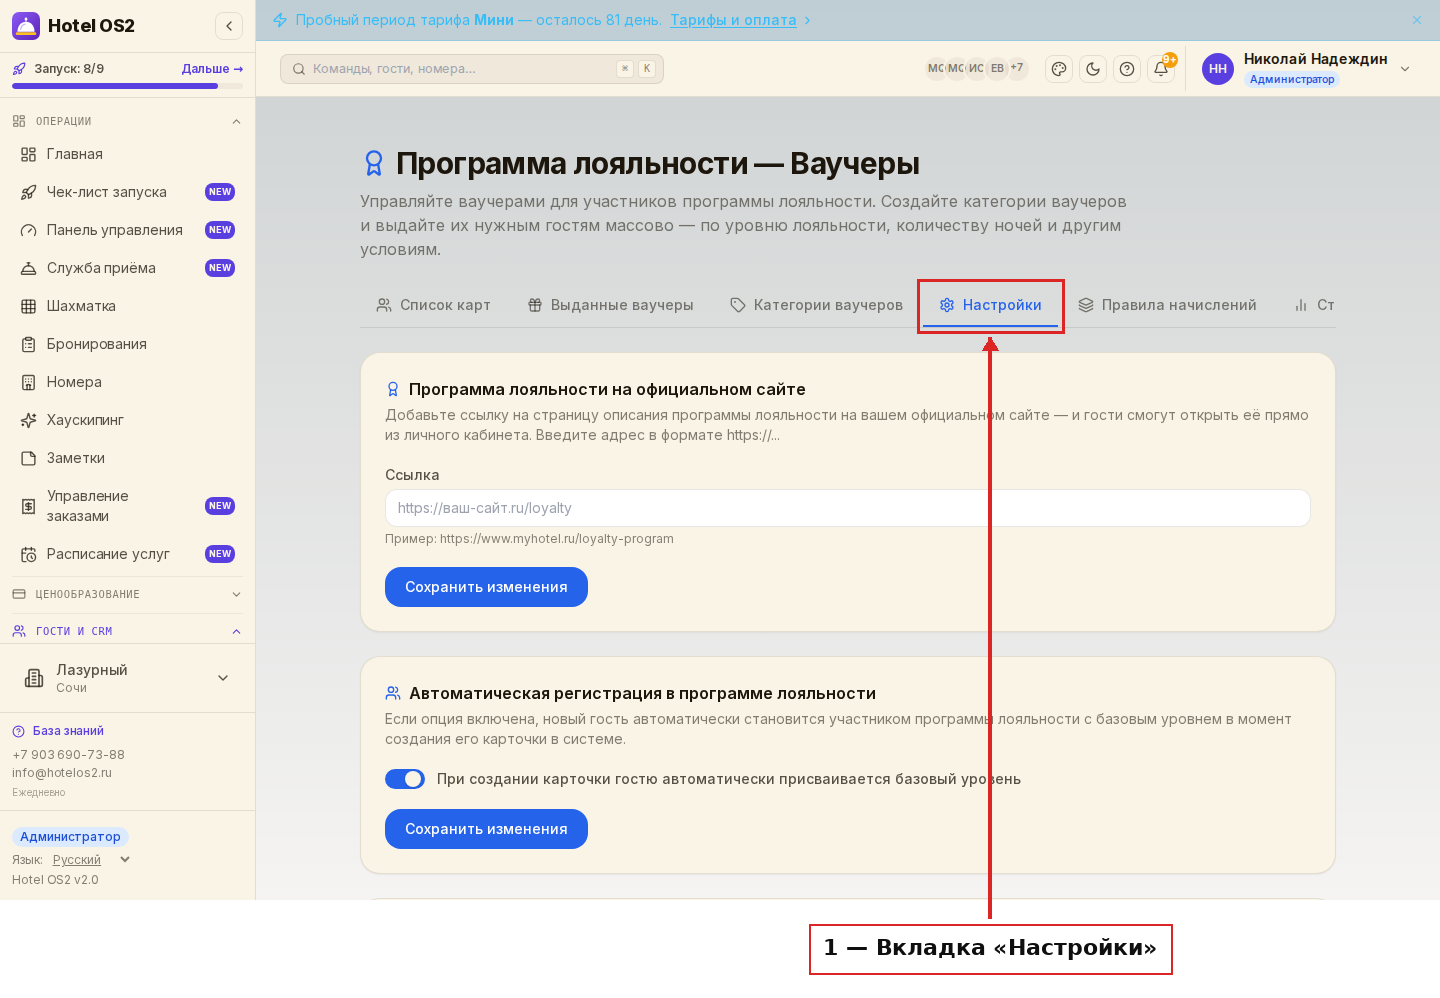Open the language dropdown Русский
The width and height of the screenshot is (1440, 998).
[x=91, y=860]
